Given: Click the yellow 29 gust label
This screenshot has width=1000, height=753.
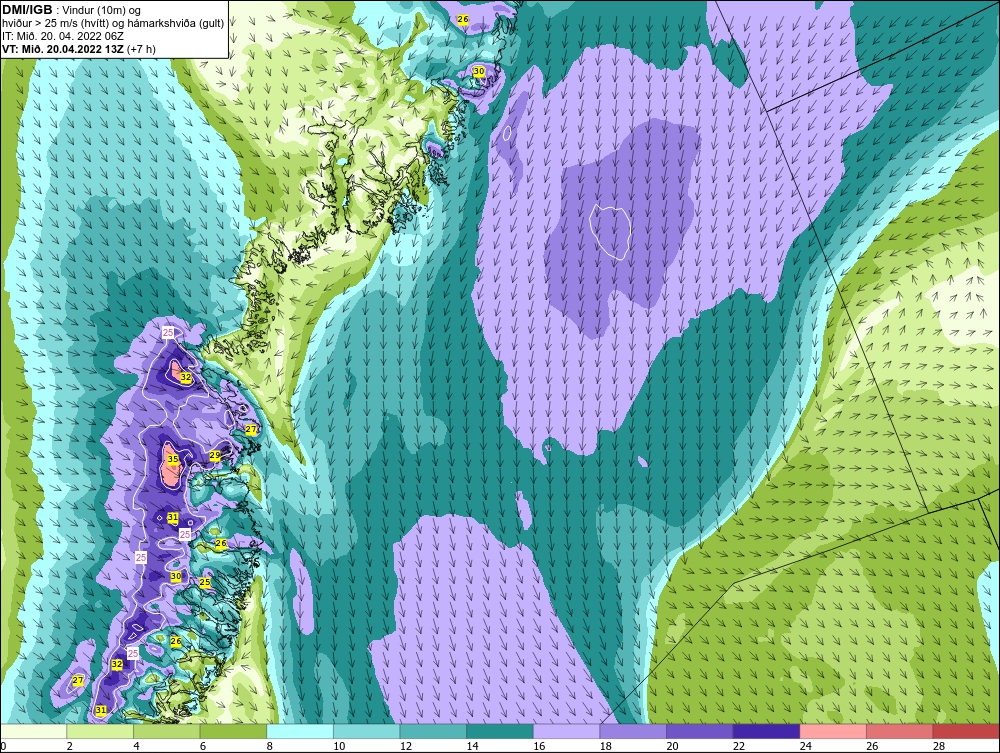Looking at the screenshot, I should [215, 455].
